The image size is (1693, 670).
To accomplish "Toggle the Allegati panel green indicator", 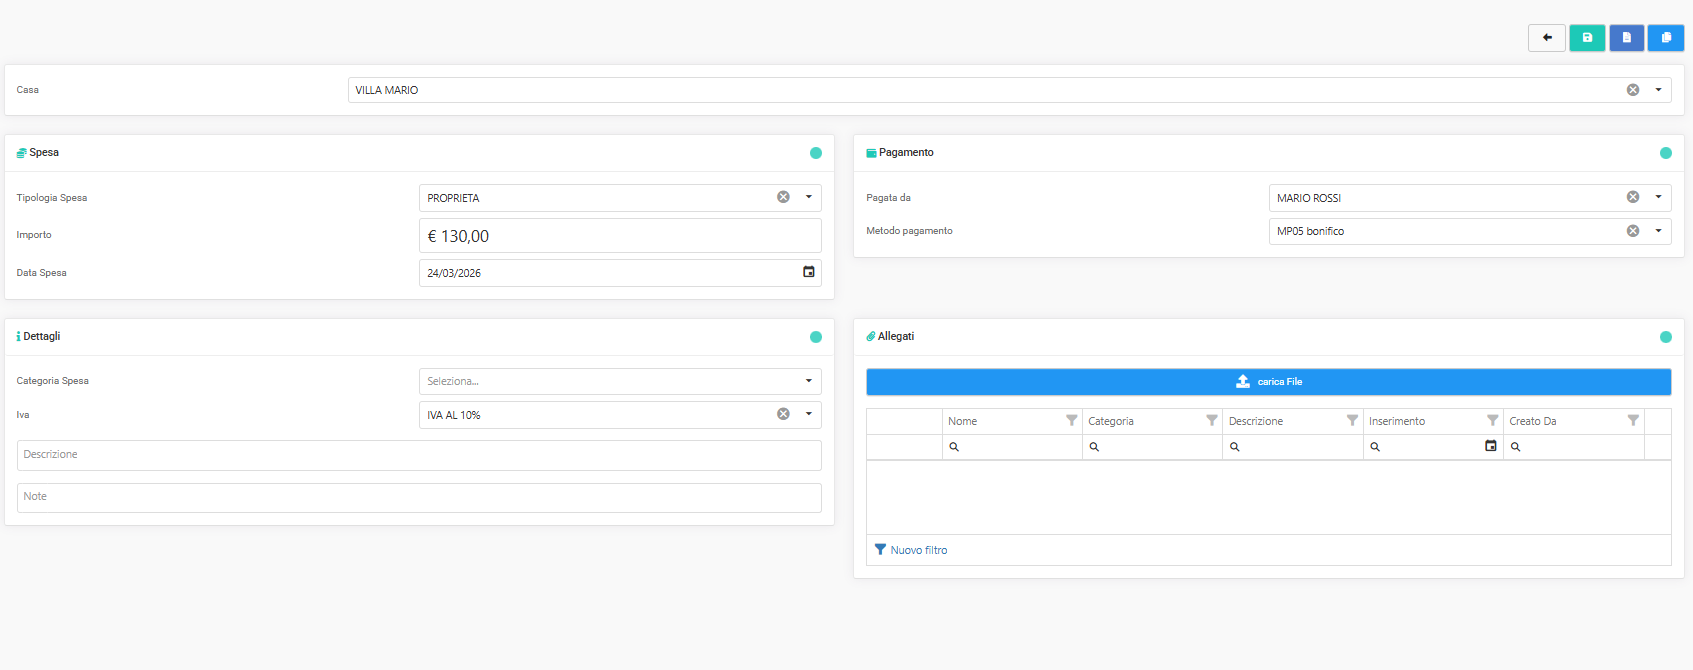I will point(1665,337).
